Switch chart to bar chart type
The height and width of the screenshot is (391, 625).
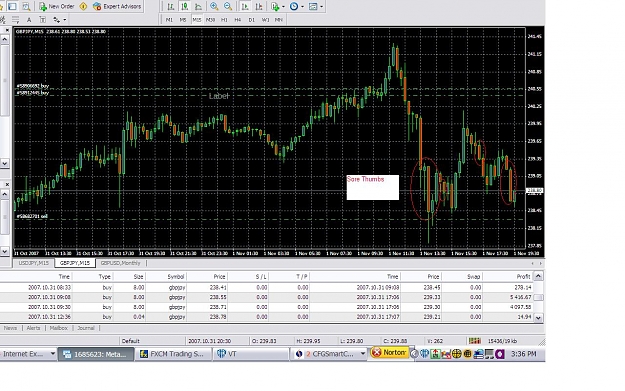point(171,6)
